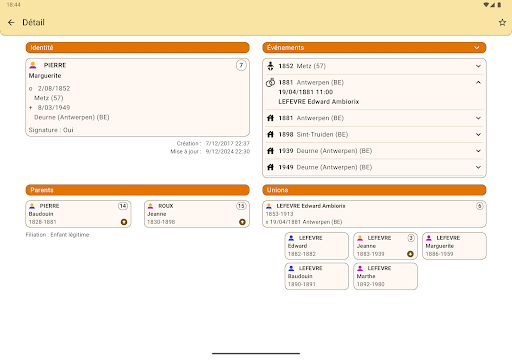Open child LEFEVRE Edward 1882-1882
The image size is (512, 360).
(317, 246)
